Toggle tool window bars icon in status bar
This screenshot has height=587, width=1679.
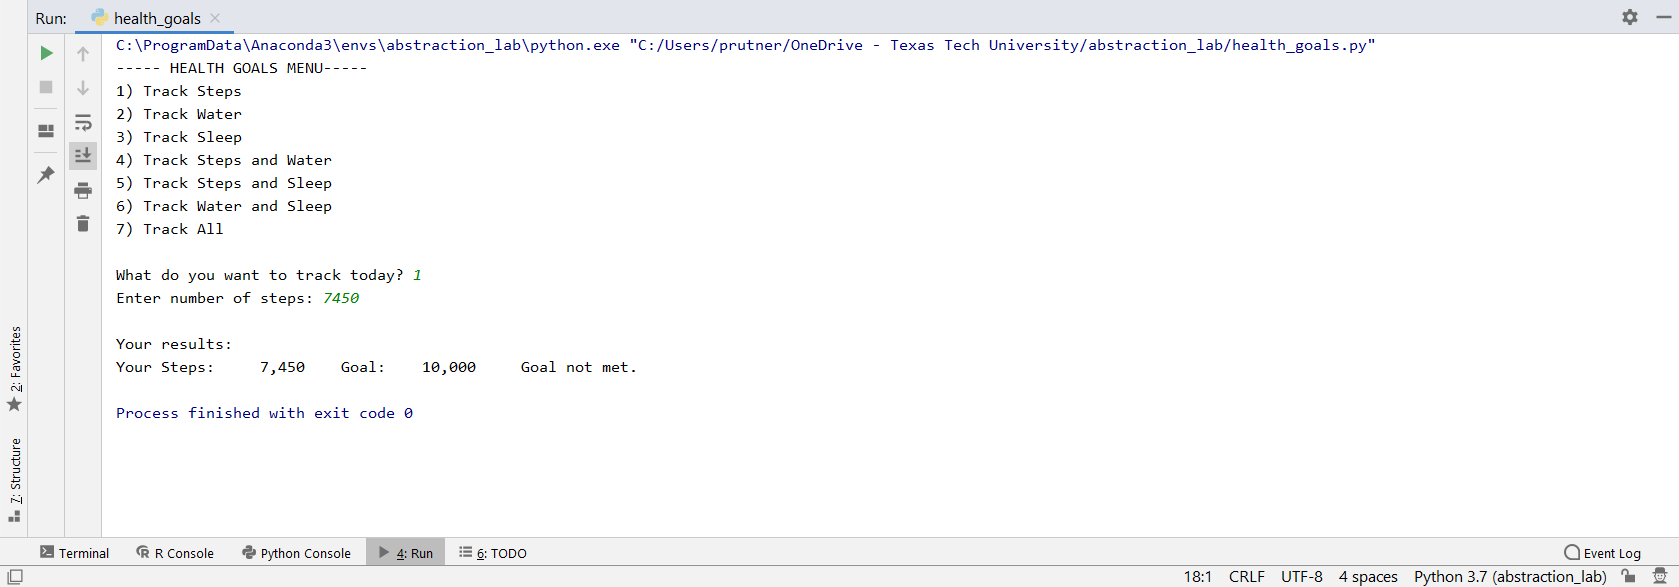coord(15,577)
